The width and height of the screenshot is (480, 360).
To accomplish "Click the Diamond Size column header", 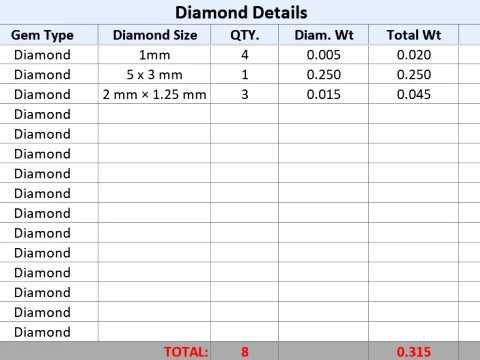I will (x=155, y=35).
